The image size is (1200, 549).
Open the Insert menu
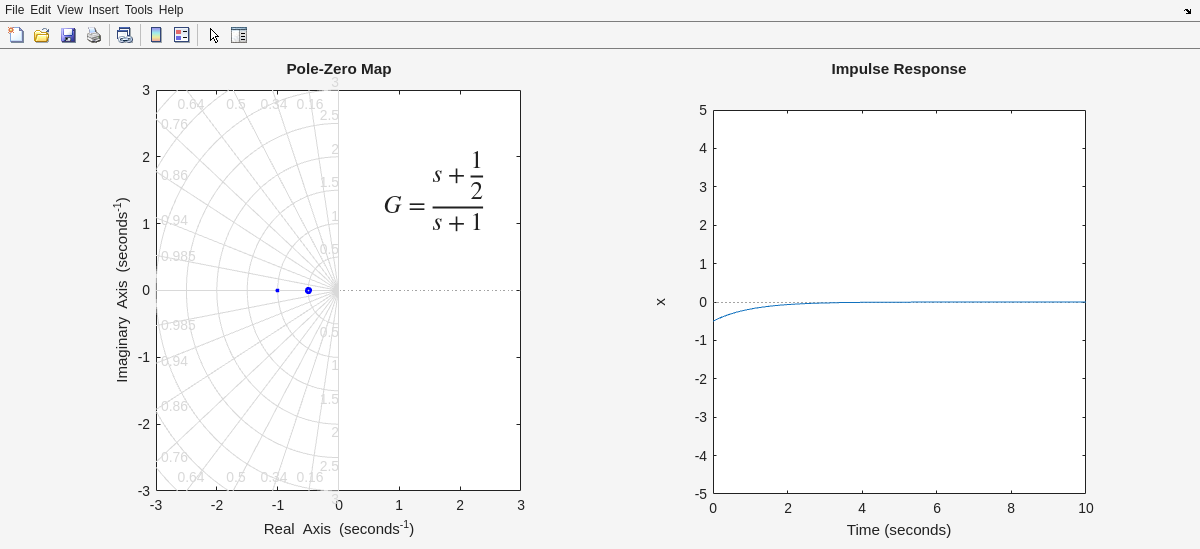tap(103, 10)
